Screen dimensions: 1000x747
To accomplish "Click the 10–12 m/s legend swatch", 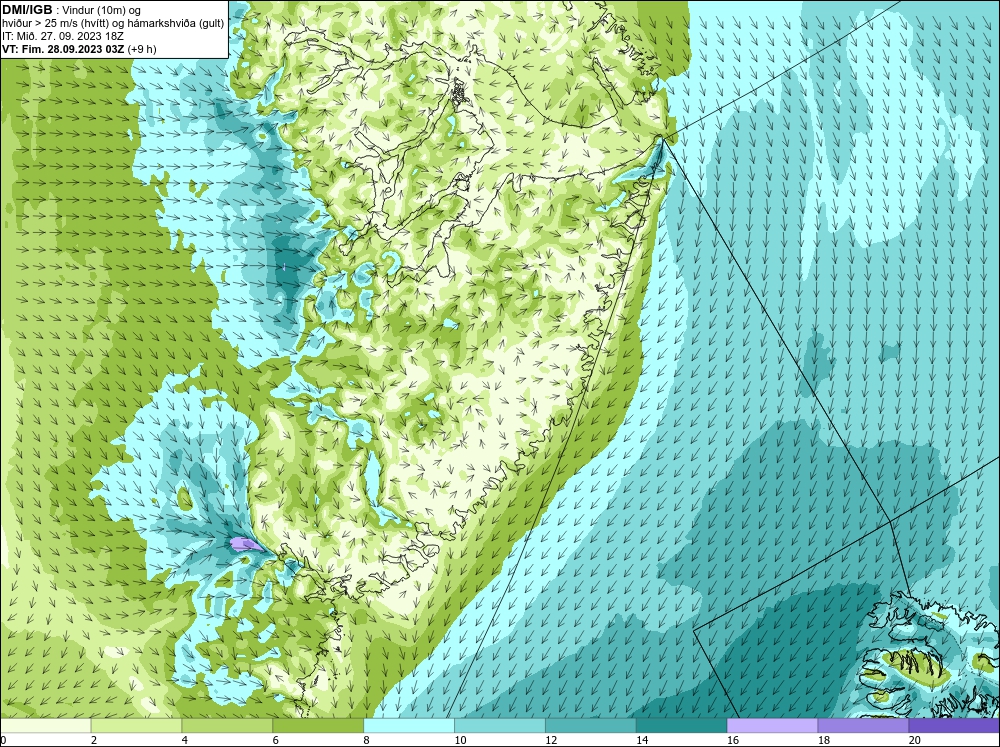I will [499, 726].
